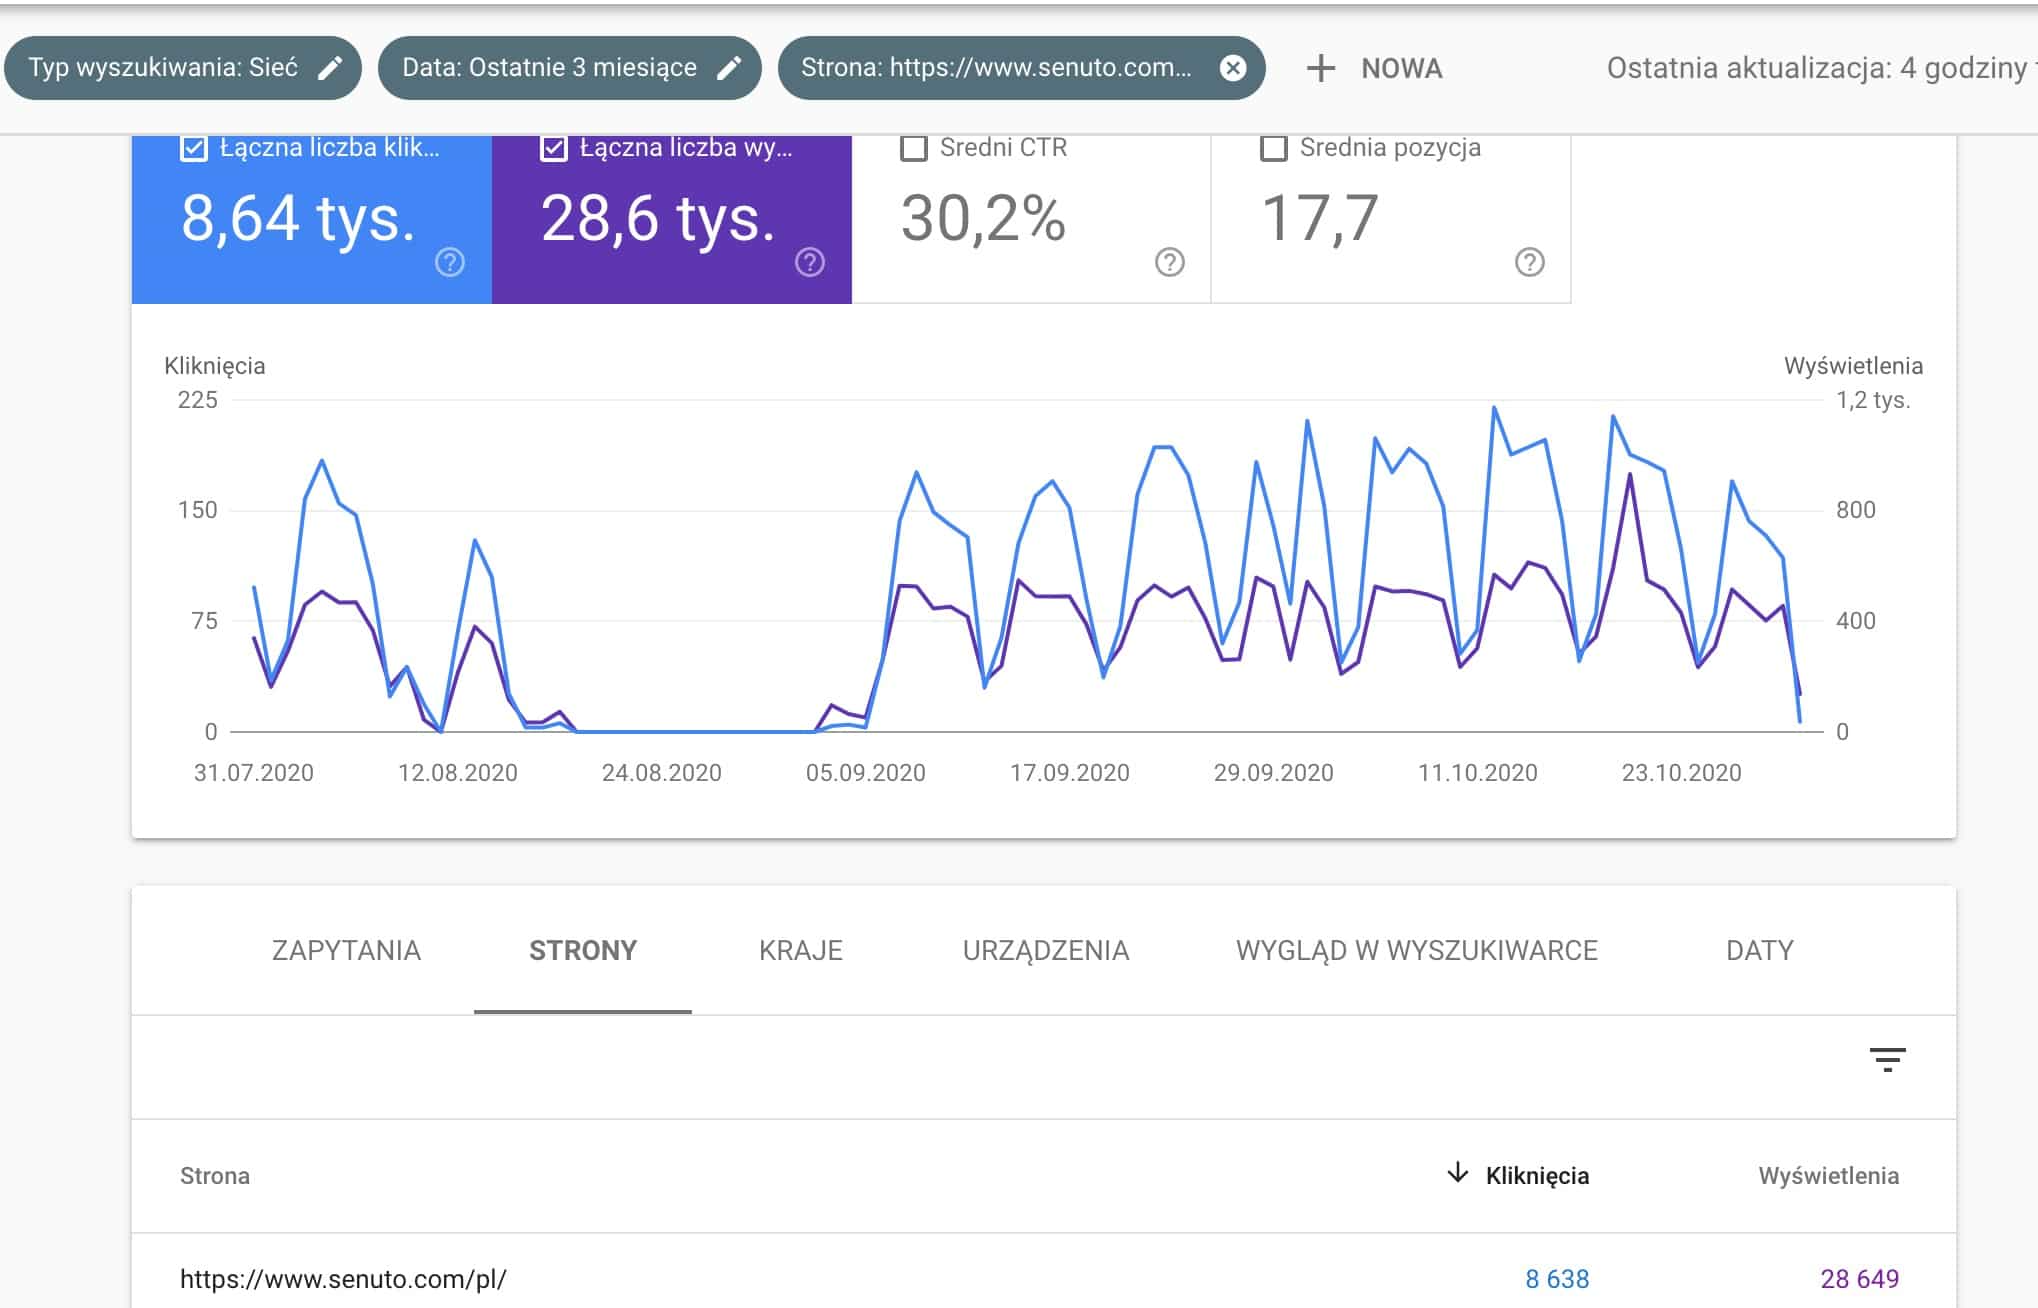The height and width of the screenshot is (1308, 2038).
Task: Open the Data: Ostatnie 3 miesiące chip
Action: [x=570, y=68]
